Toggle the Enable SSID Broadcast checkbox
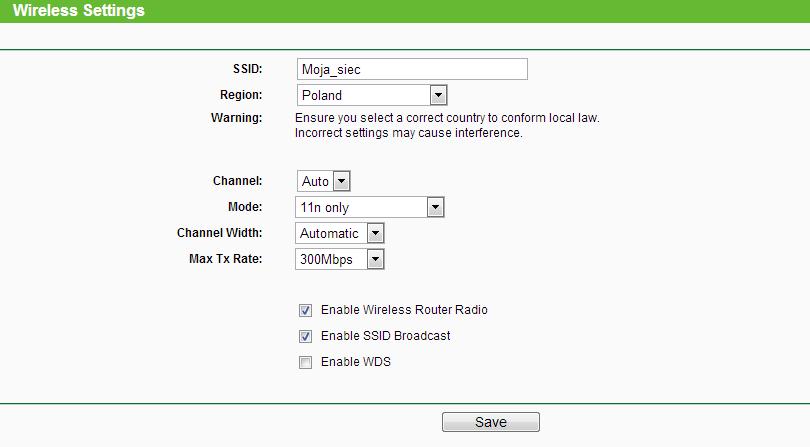This screenshot has height=447, width=810. coord(305,336)
